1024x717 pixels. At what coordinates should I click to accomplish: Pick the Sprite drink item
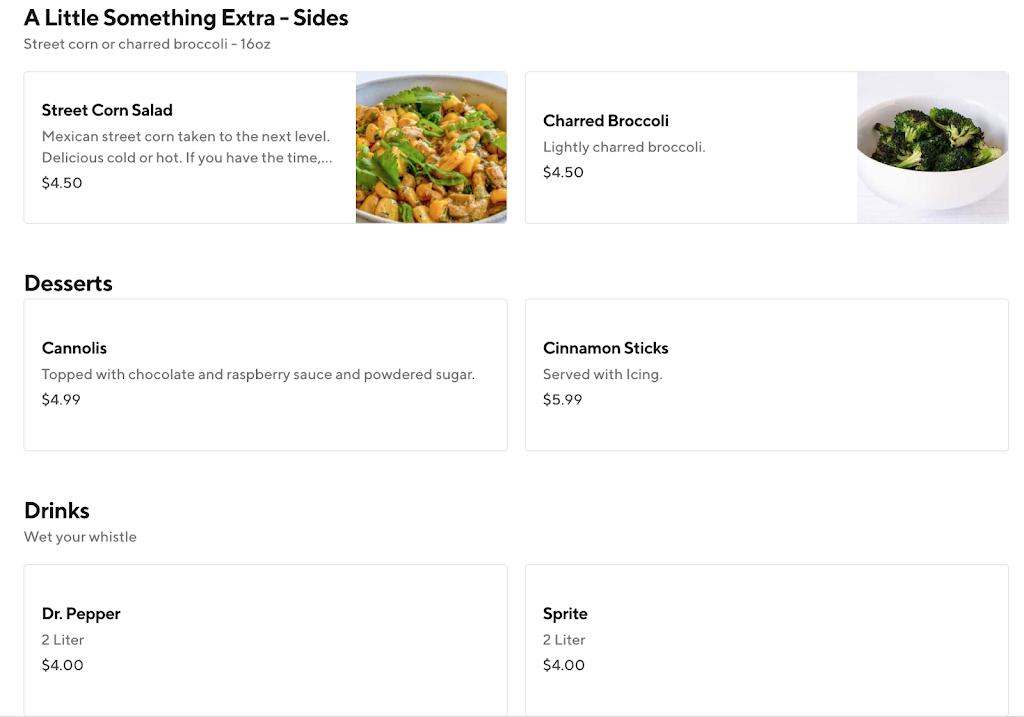(x=565, y=614)
